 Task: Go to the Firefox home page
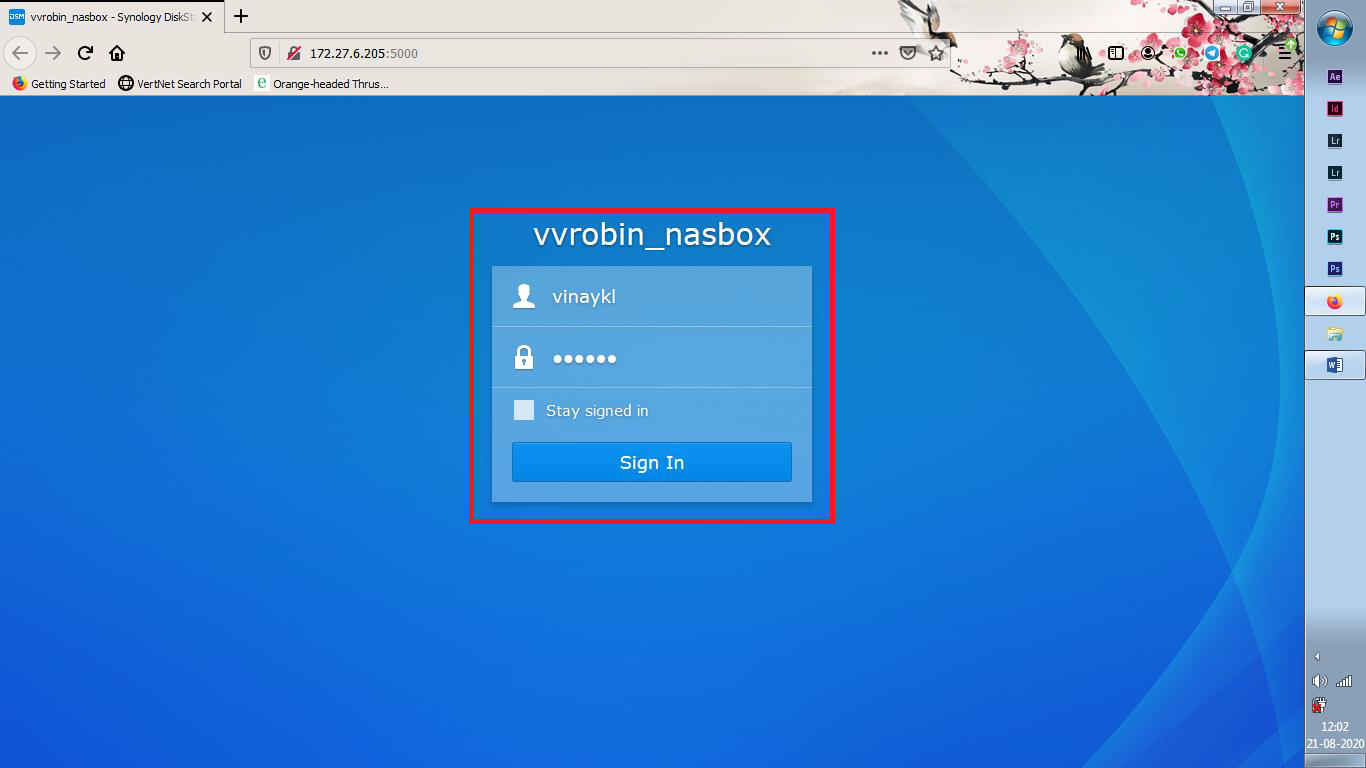(x=117, y=53)
